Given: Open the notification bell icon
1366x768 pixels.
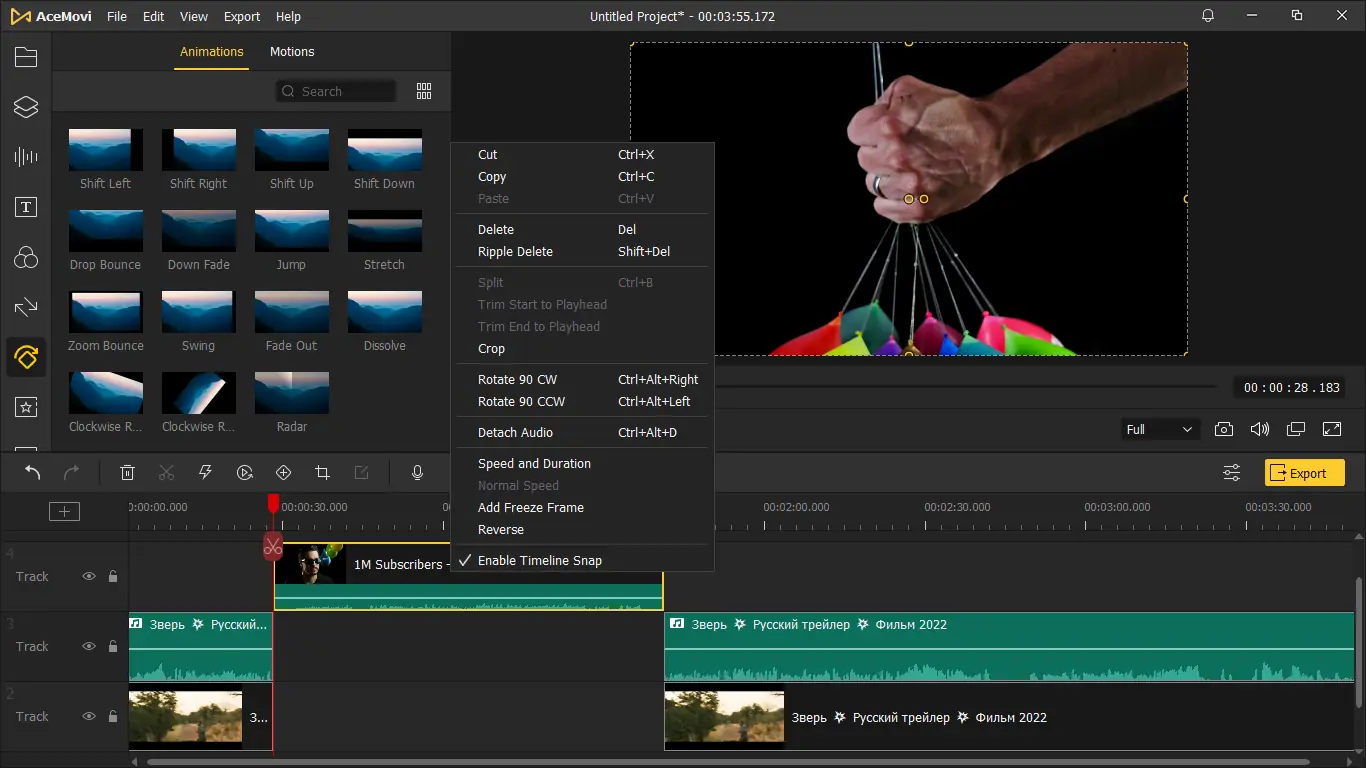Looking at the screenshot, I should (x=1208, y=16).
